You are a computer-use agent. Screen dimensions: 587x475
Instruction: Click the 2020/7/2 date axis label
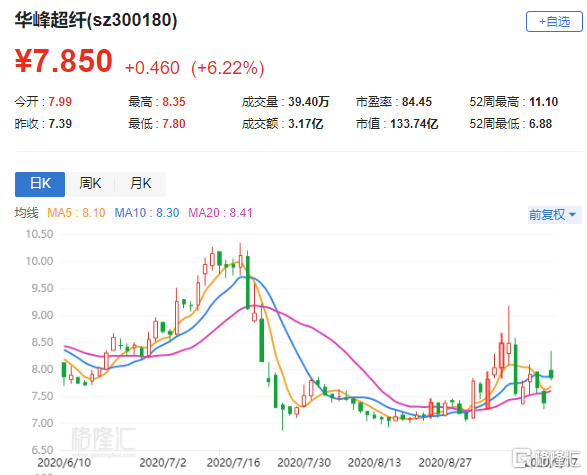[x=163, y=463]
